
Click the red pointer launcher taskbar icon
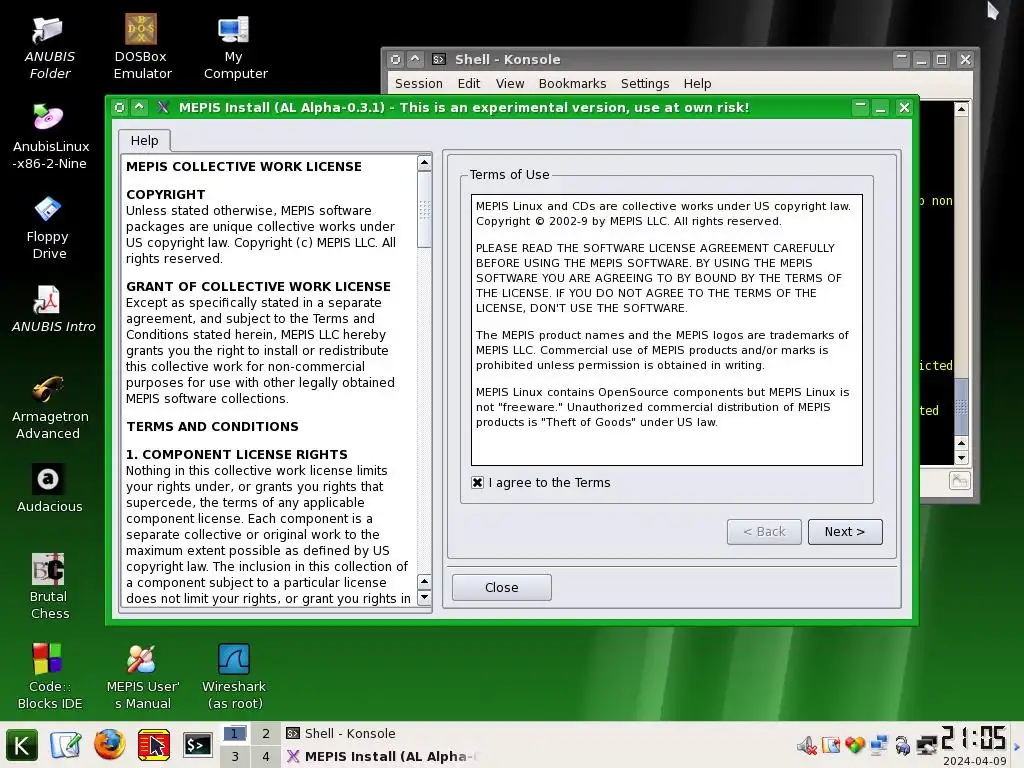[154, 745]
